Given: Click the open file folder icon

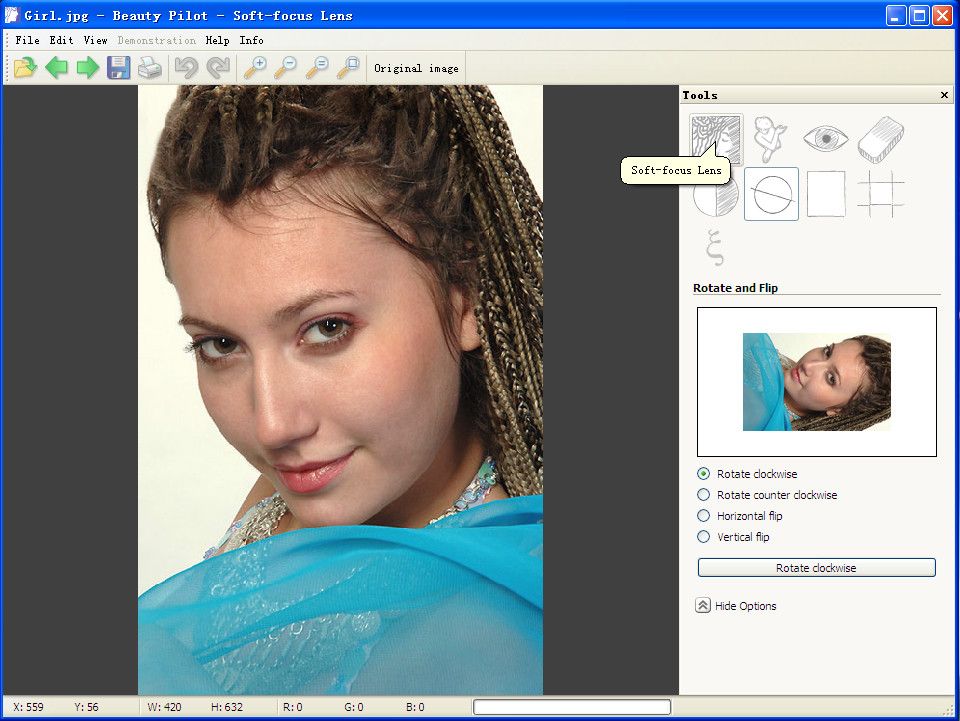Looking at the screenshot, I should pos(25,68).
